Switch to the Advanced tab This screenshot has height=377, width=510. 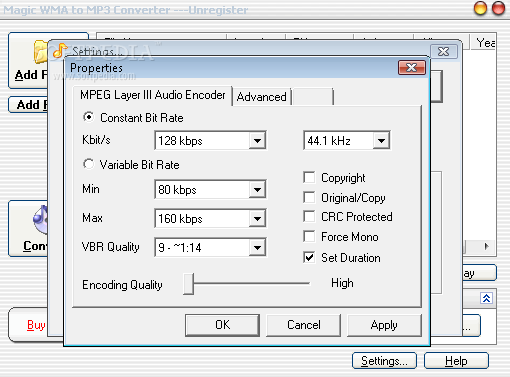(x=262, y=97)
